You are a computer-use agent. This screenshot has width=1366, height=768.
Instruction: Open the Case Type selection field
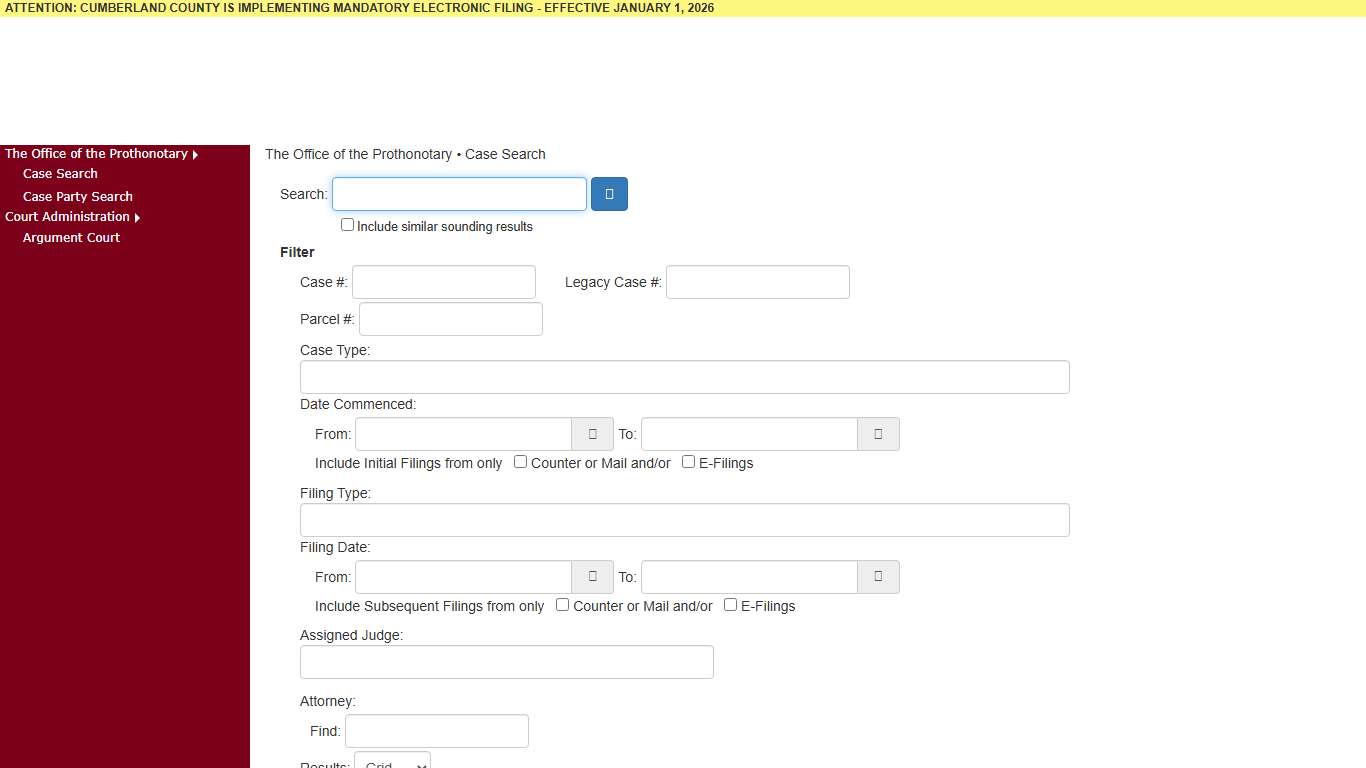(684, 377)
